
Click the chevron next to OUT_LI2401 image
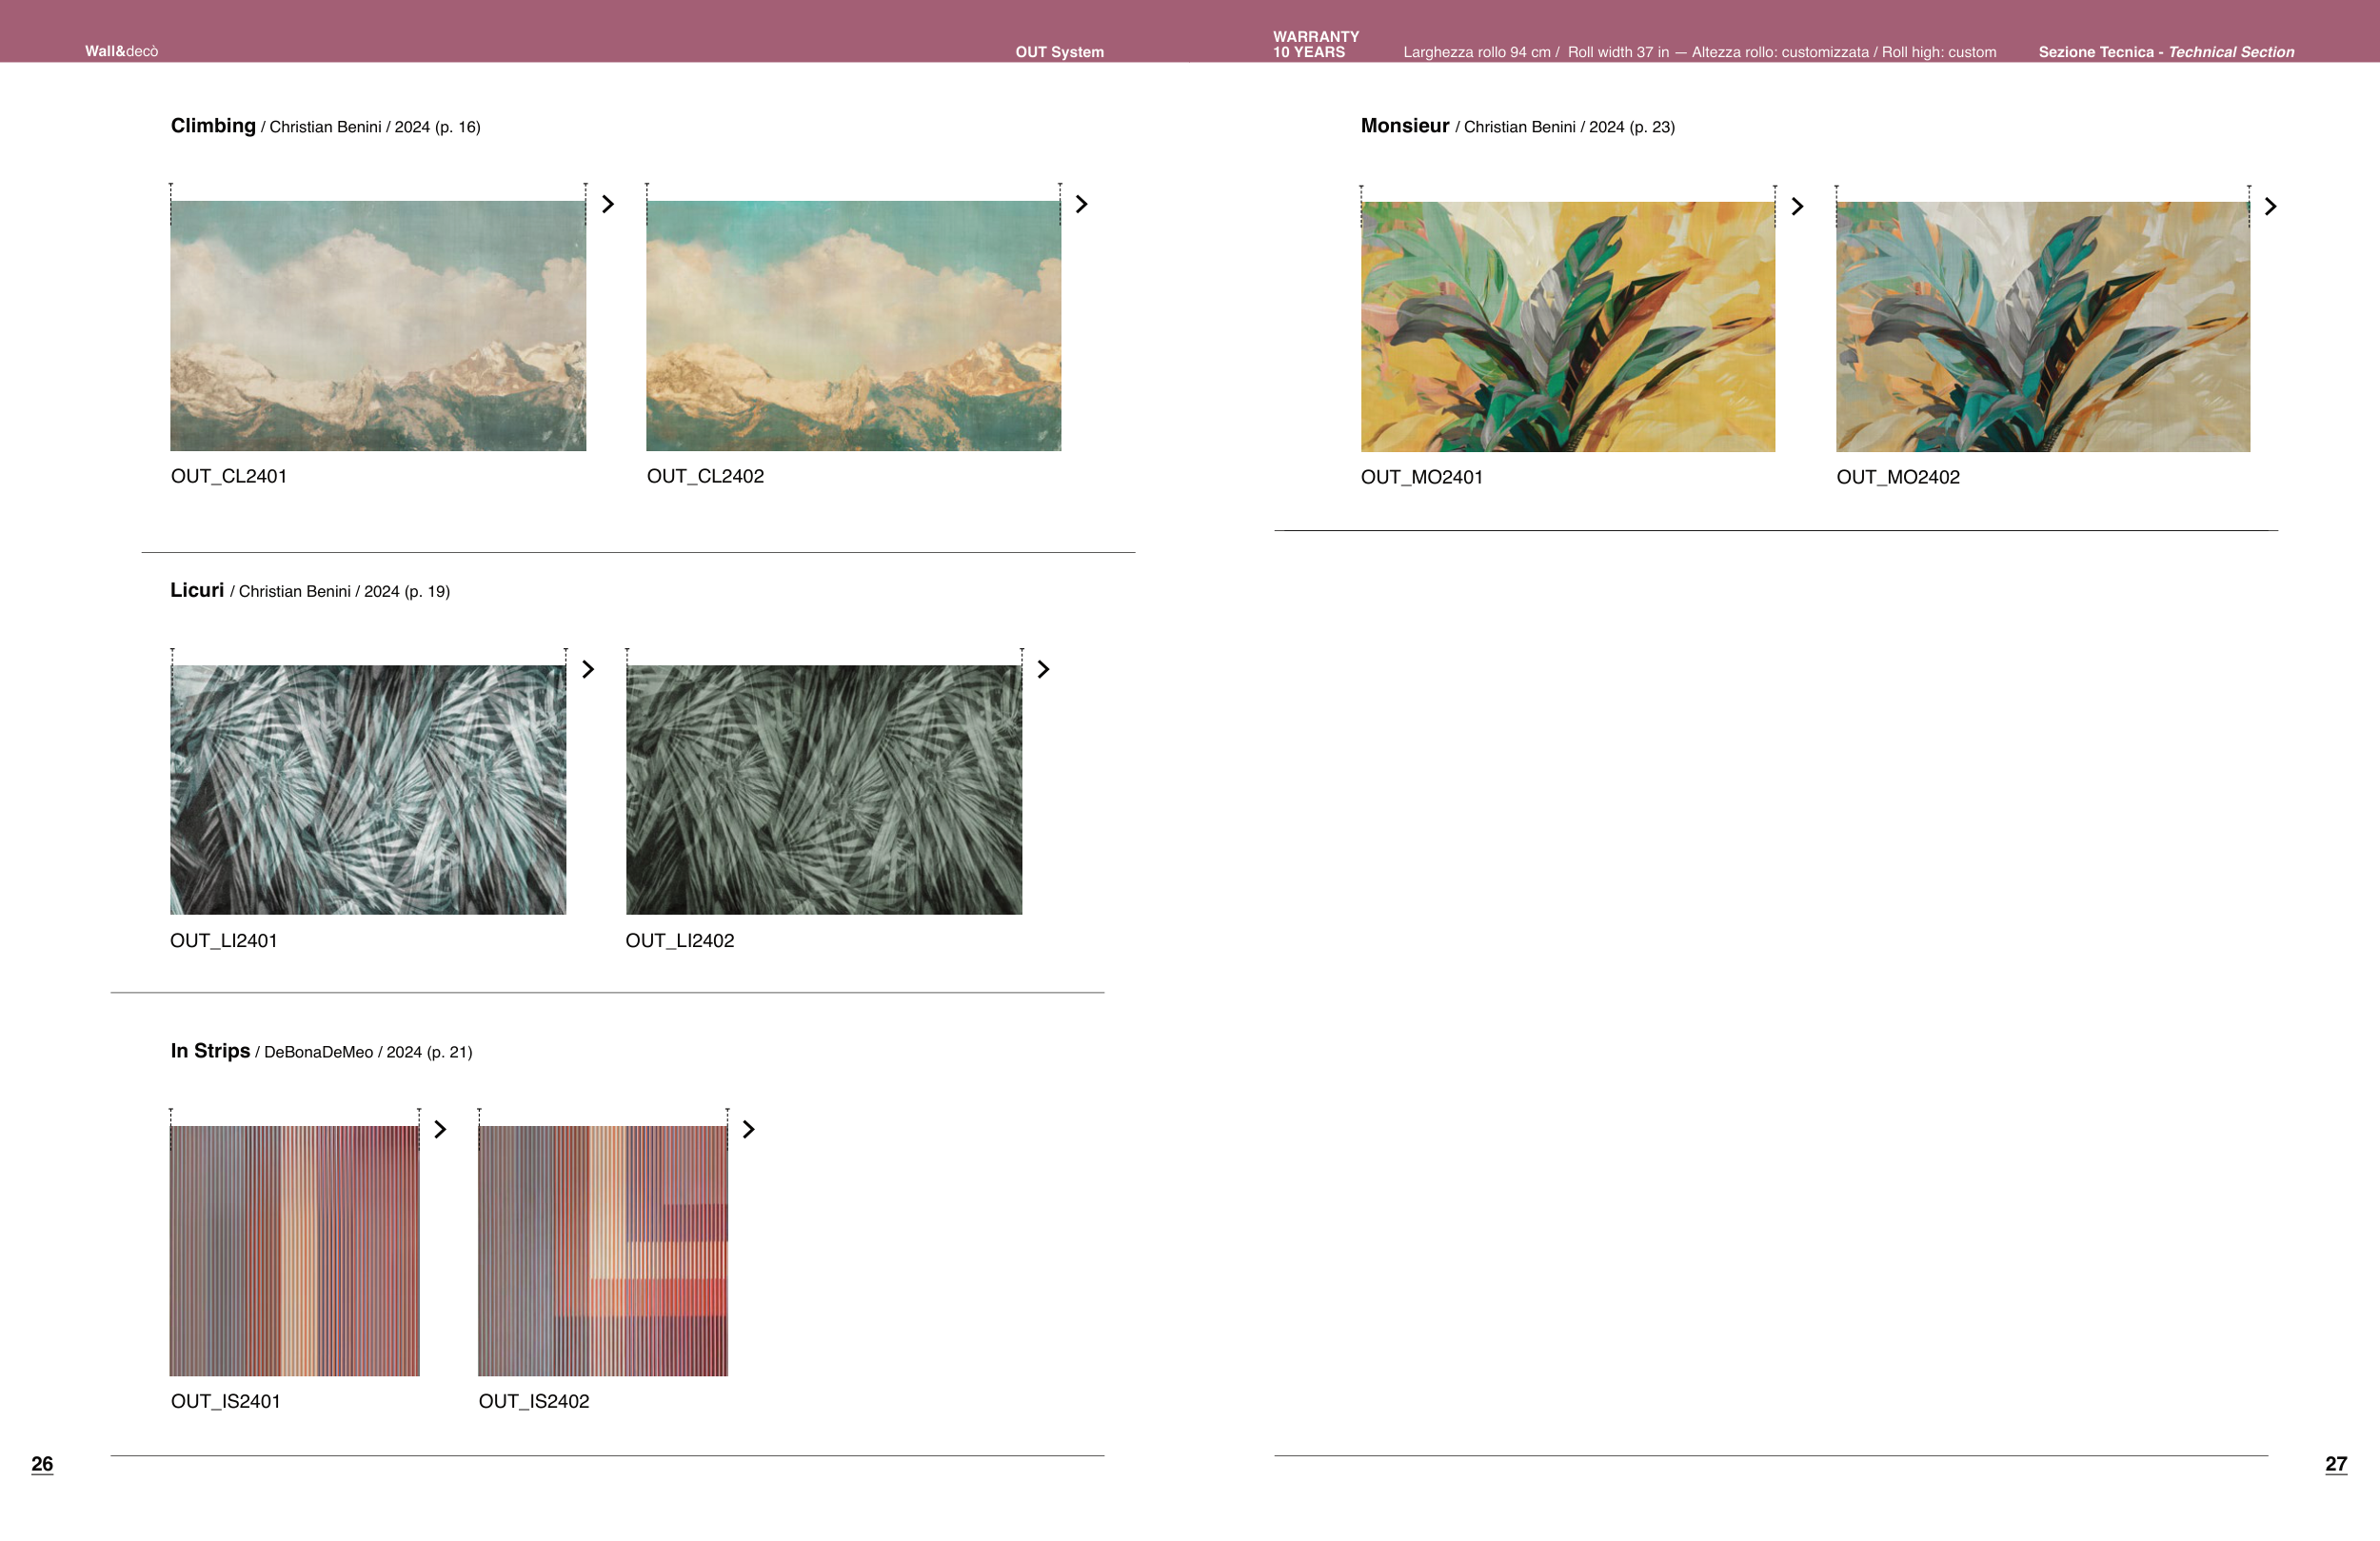(x=588, y=669)
